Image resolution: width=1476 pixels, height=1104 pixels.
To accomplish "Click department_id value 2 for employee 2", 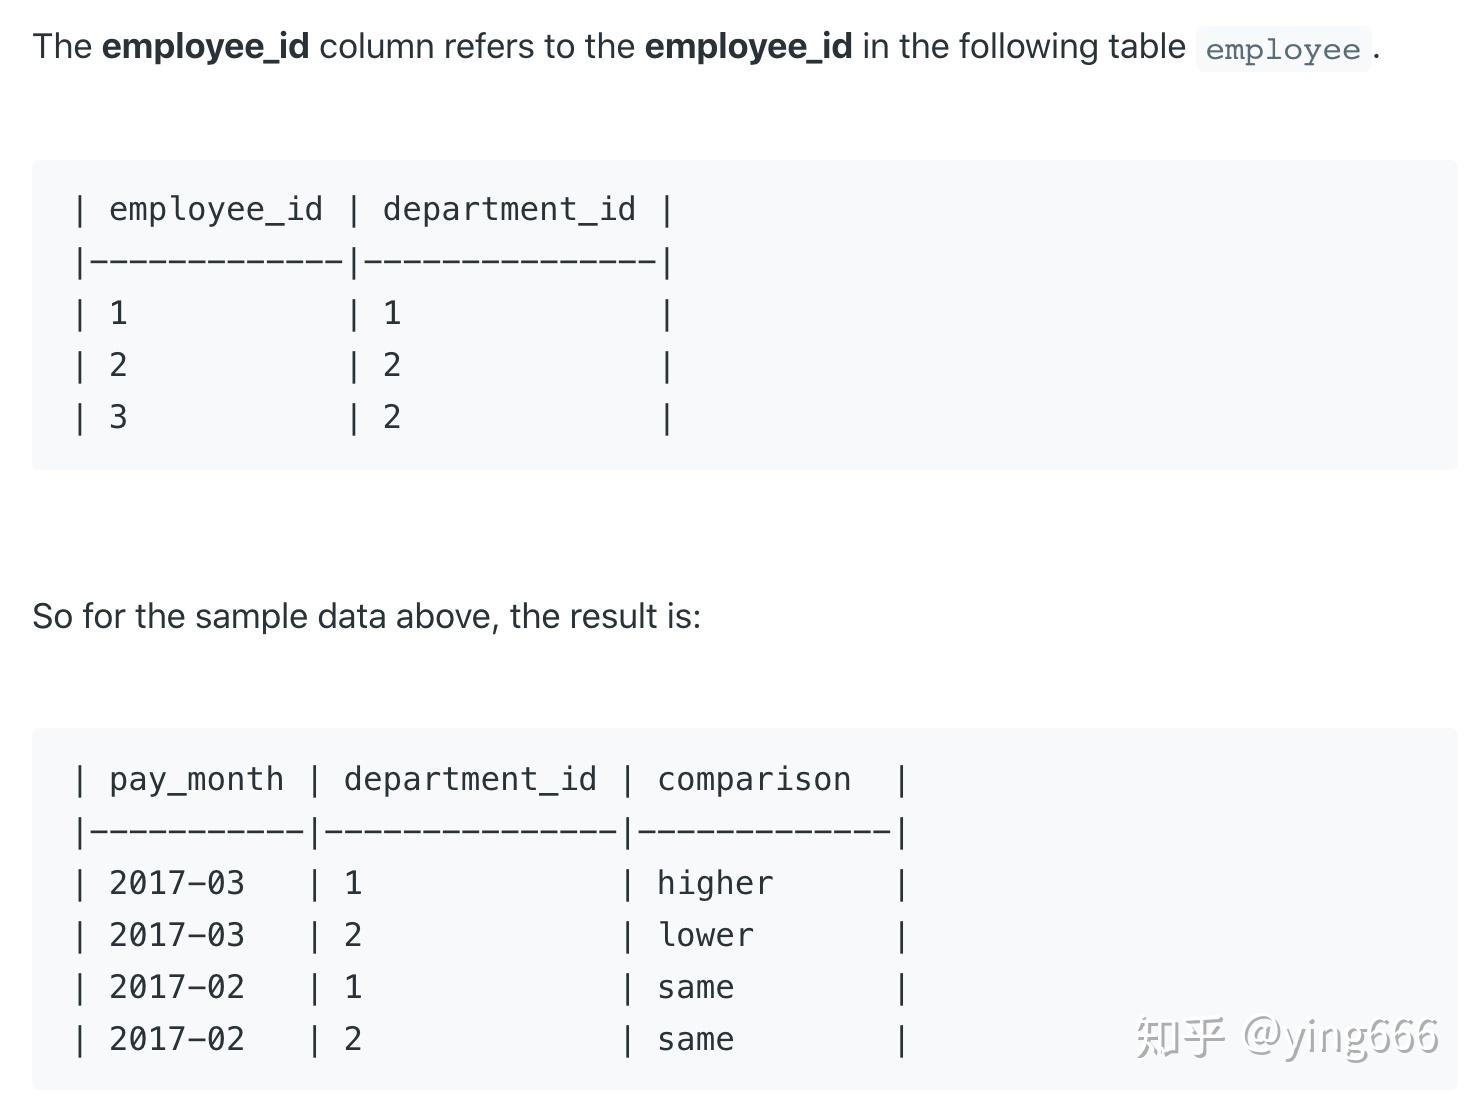I will click(392, 365).
